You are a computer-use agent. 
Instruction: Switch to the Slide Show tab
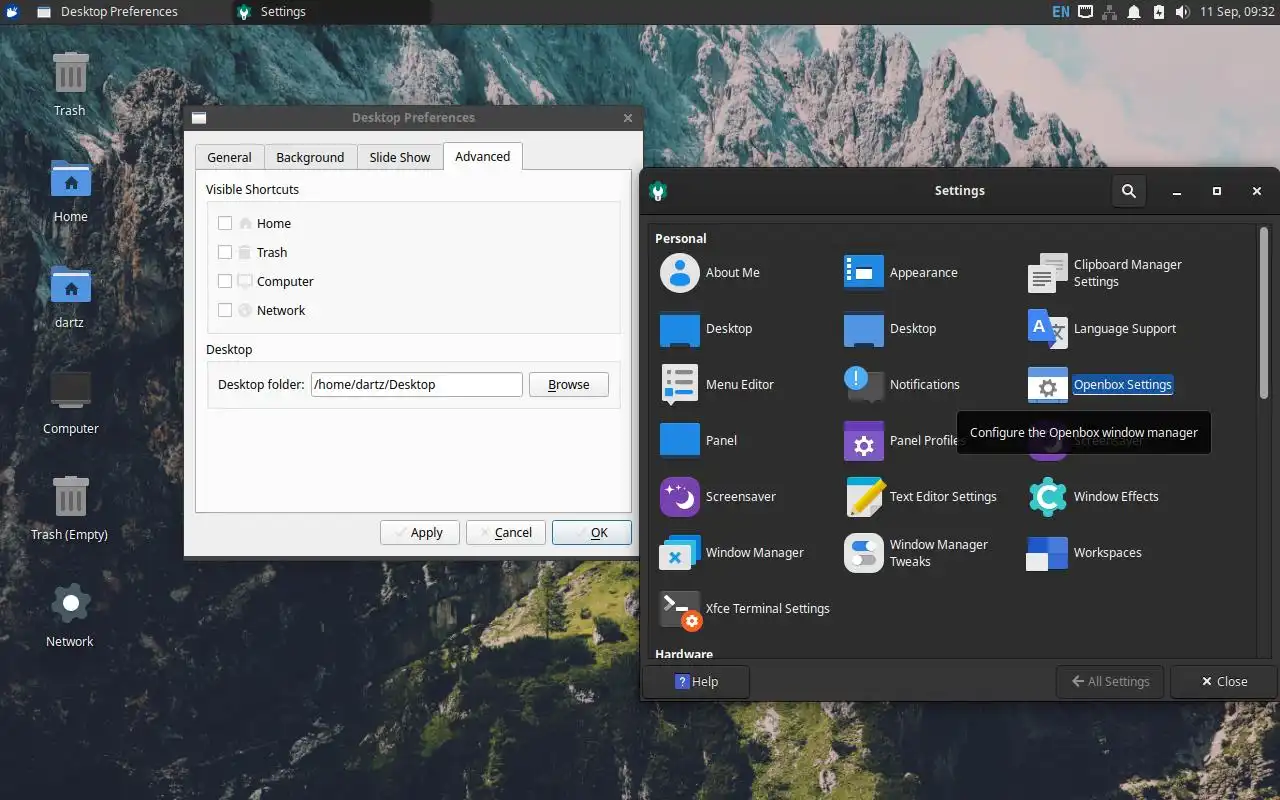tap(399, 157)
